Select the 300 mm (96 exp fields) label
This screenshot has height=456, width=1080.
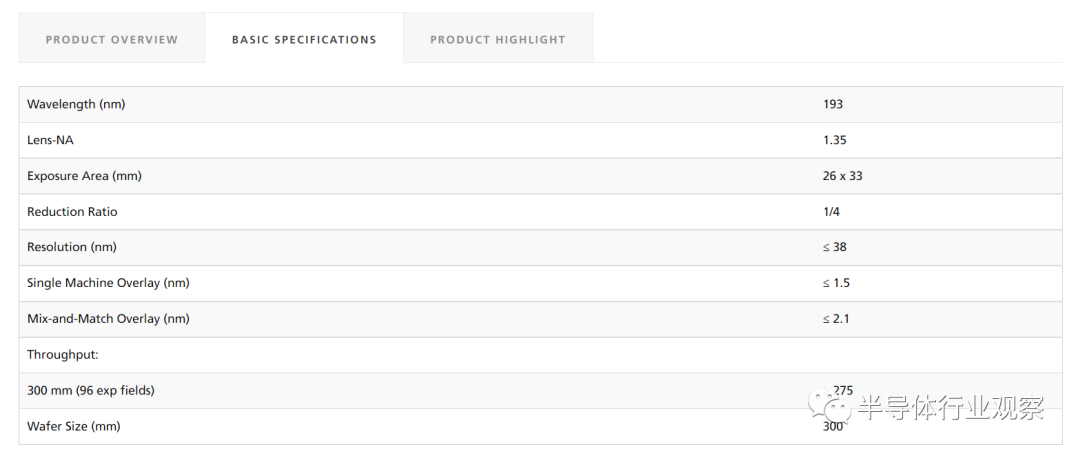coord(91,390)
